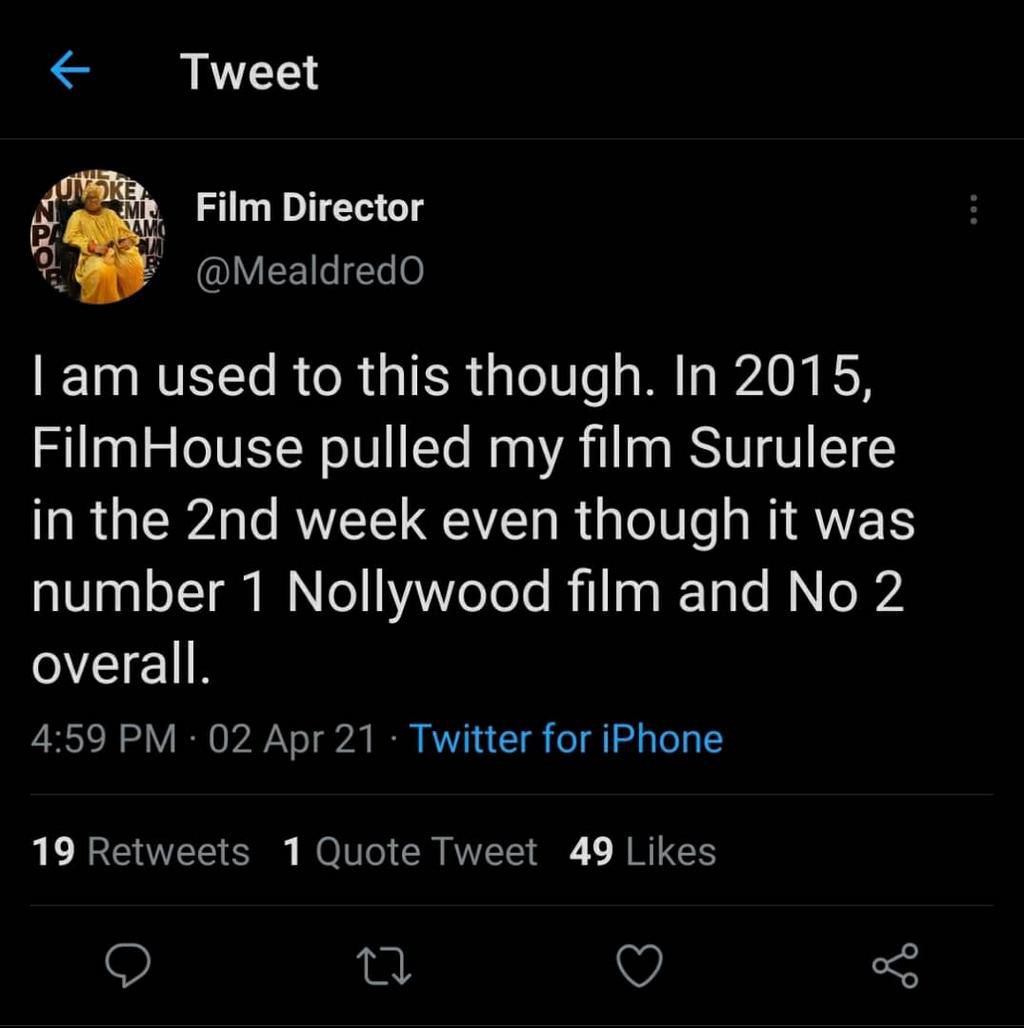Viewport: 1024px width, 1028px height.
Task: Click the retweet icon below the tweet
Action: tap(384, 966)
